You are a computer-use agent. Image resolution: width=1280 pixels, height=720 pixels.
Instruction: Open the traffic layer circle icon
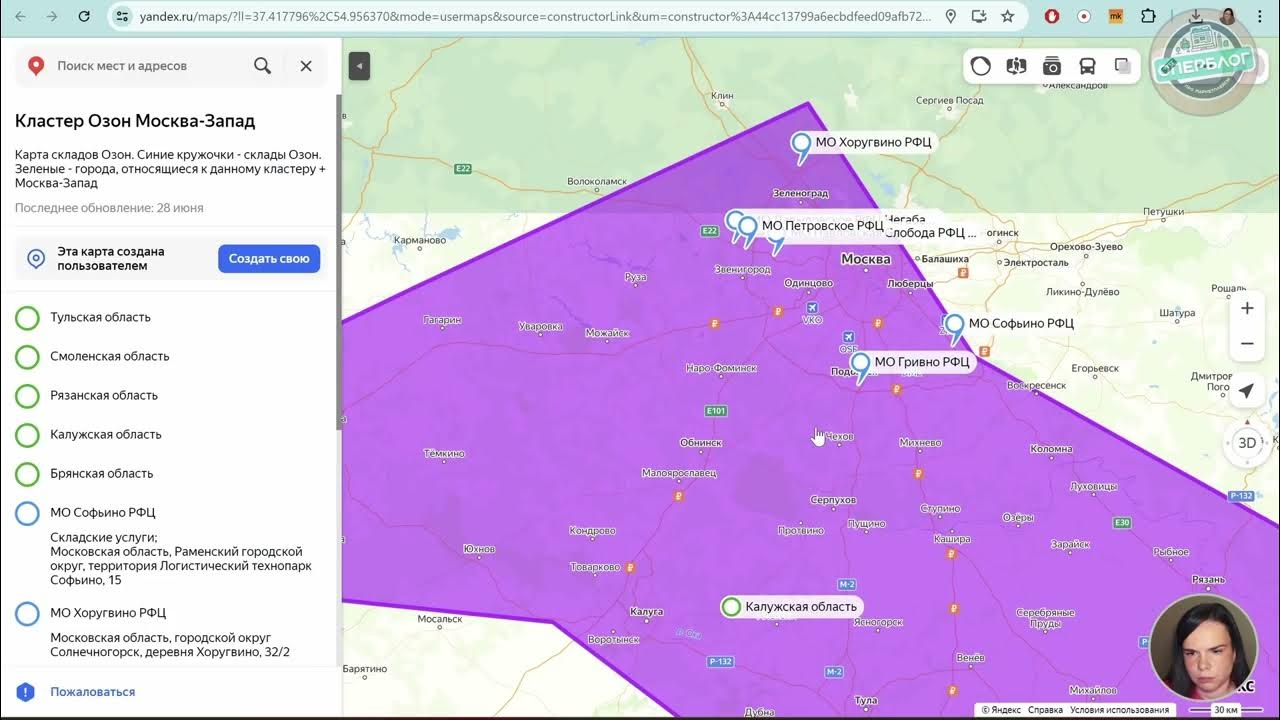(981, 66)
